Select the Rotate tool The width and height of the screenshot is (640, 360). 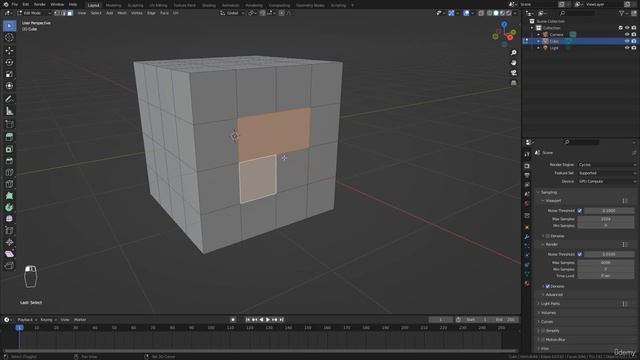(x=9, y=62)
